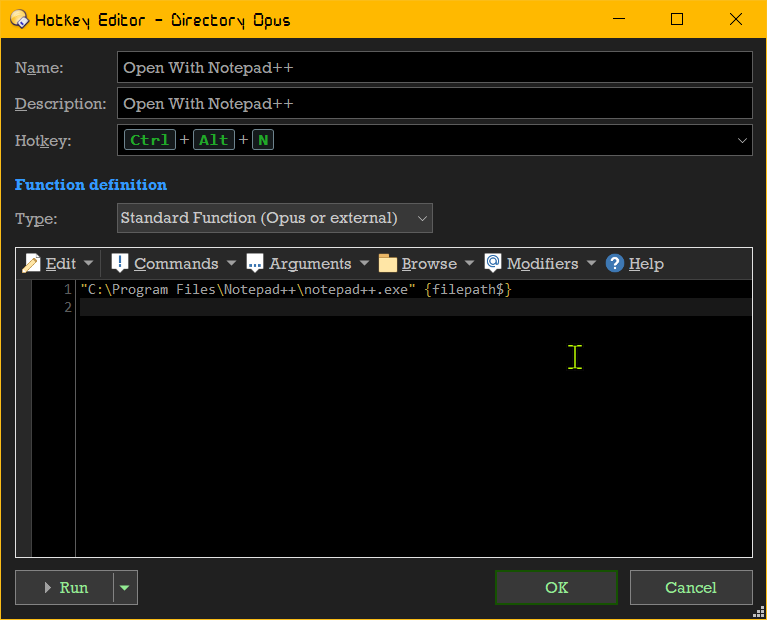The width and height of the screenshot is (767, 620).
Task: Click the N key badge in Hotkey
Action: point(263,140)
